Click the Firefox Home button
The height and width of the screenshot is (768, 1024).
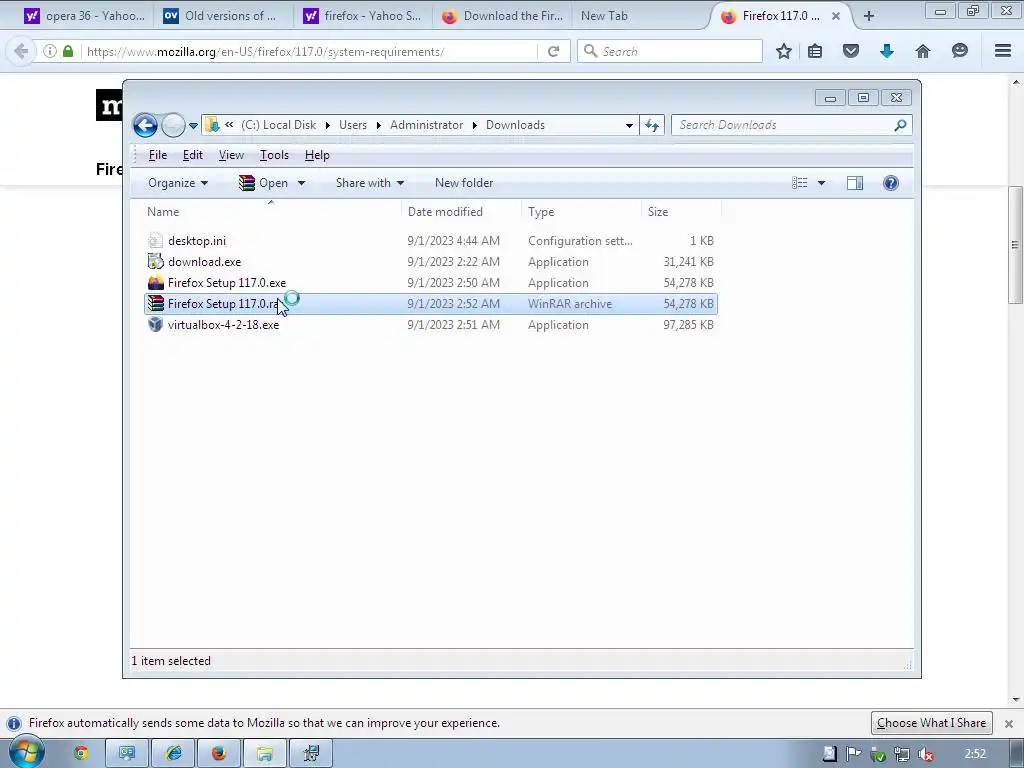(923, 51)
